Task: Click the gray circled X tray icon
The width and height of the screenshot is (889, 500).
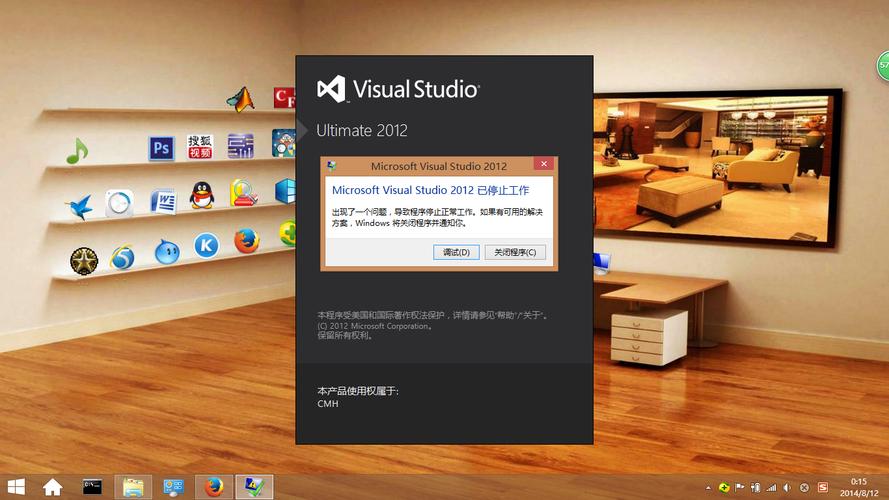Action: (x=804, y=487)
